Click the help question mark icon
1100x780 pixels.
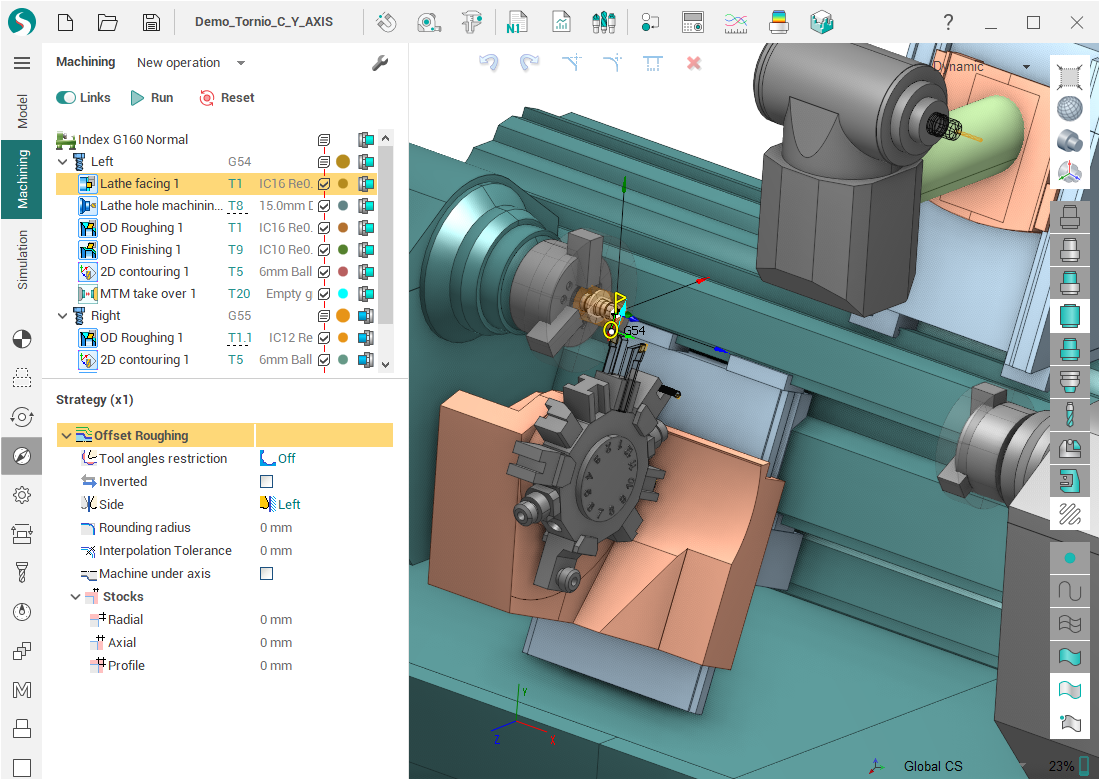point(948,22)
